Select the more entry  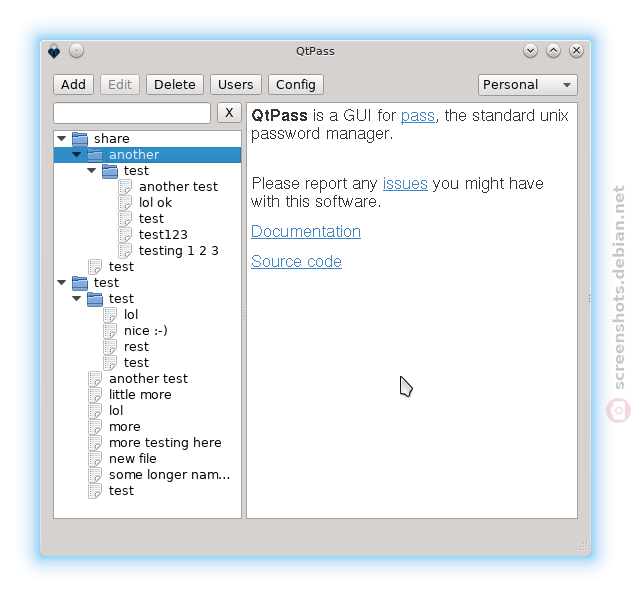125,427
